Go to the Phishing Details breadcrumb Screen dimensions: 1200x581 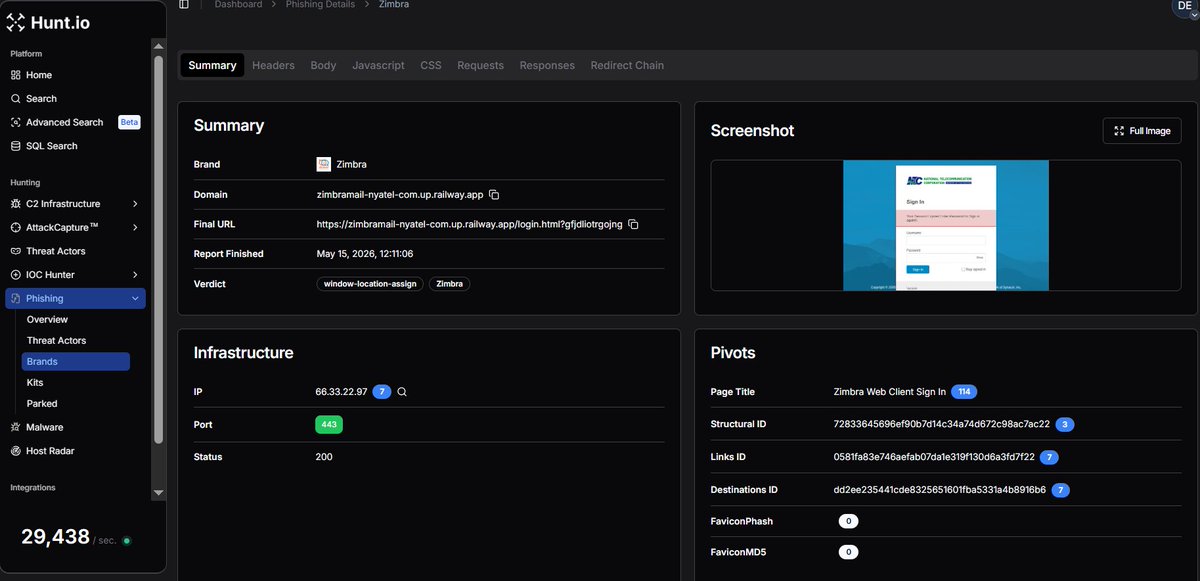coord(320,5)
